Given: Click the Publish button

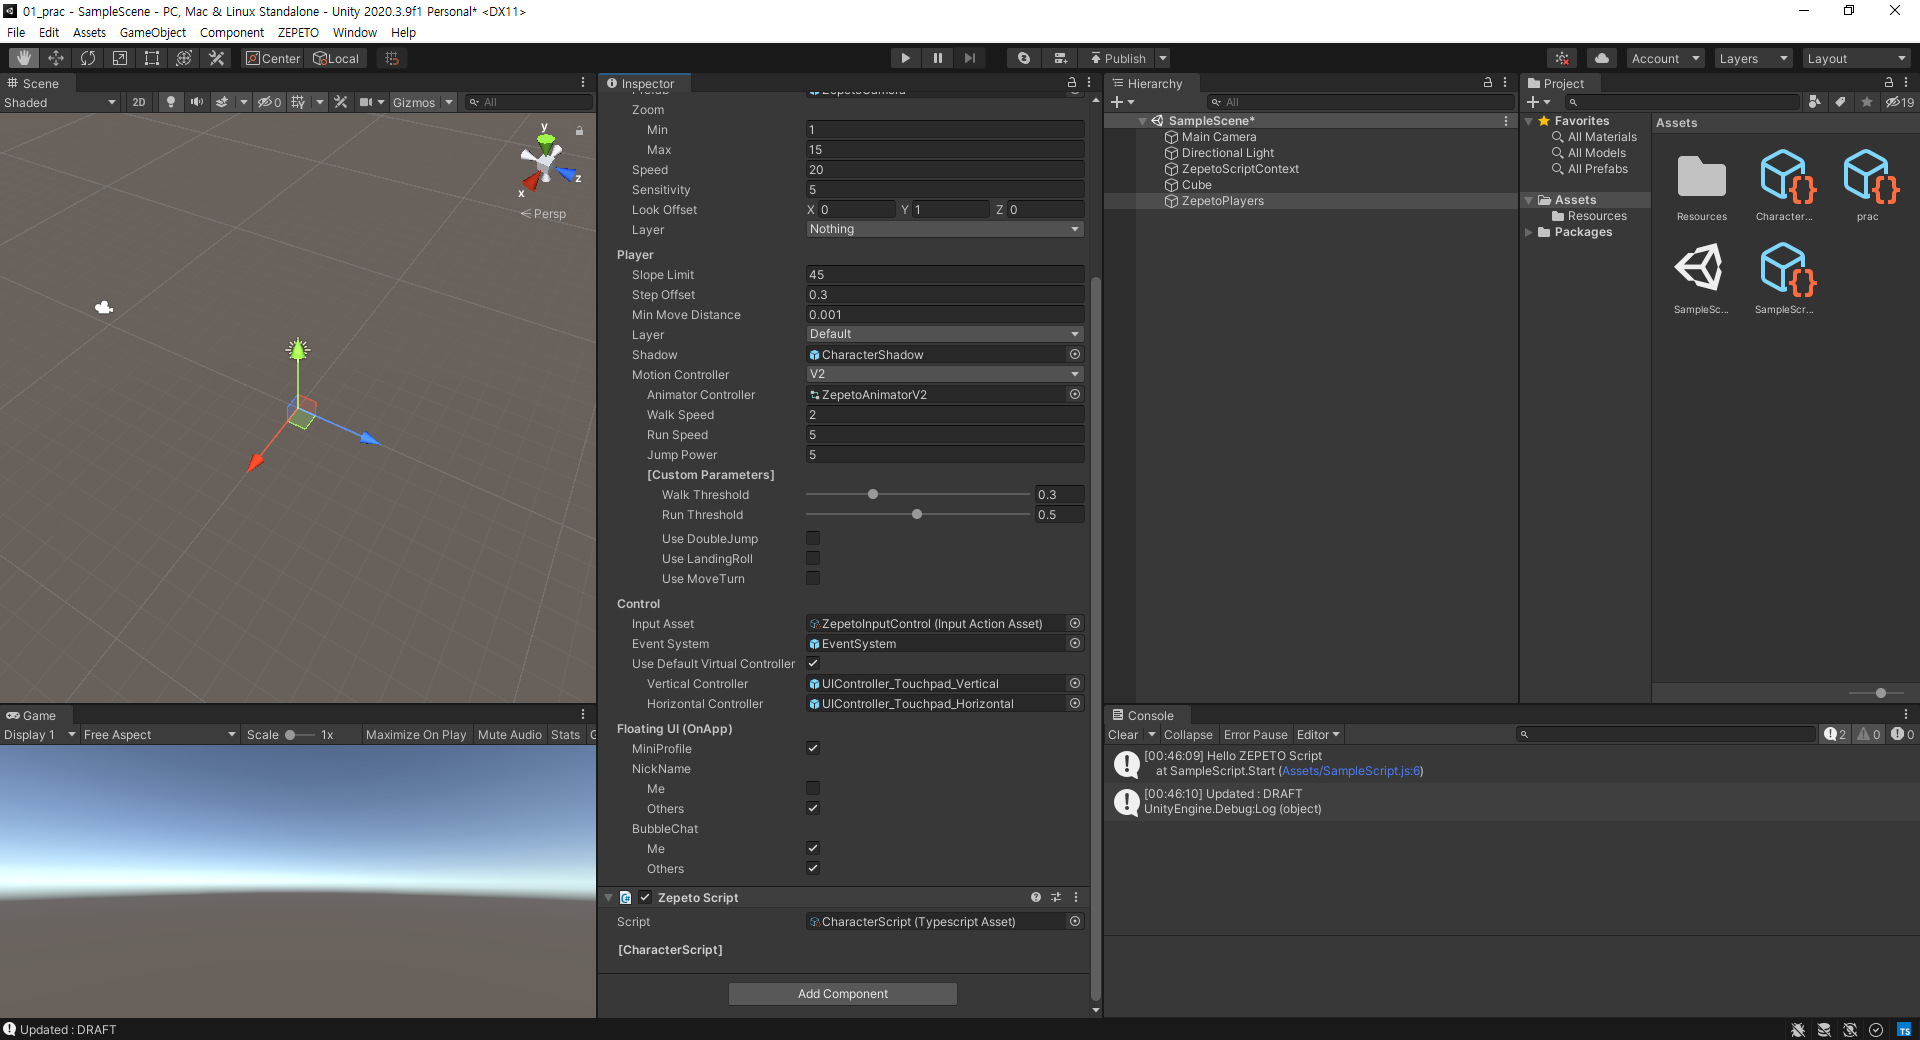Looking at the screenshot, I should [x=1118, y=58].
